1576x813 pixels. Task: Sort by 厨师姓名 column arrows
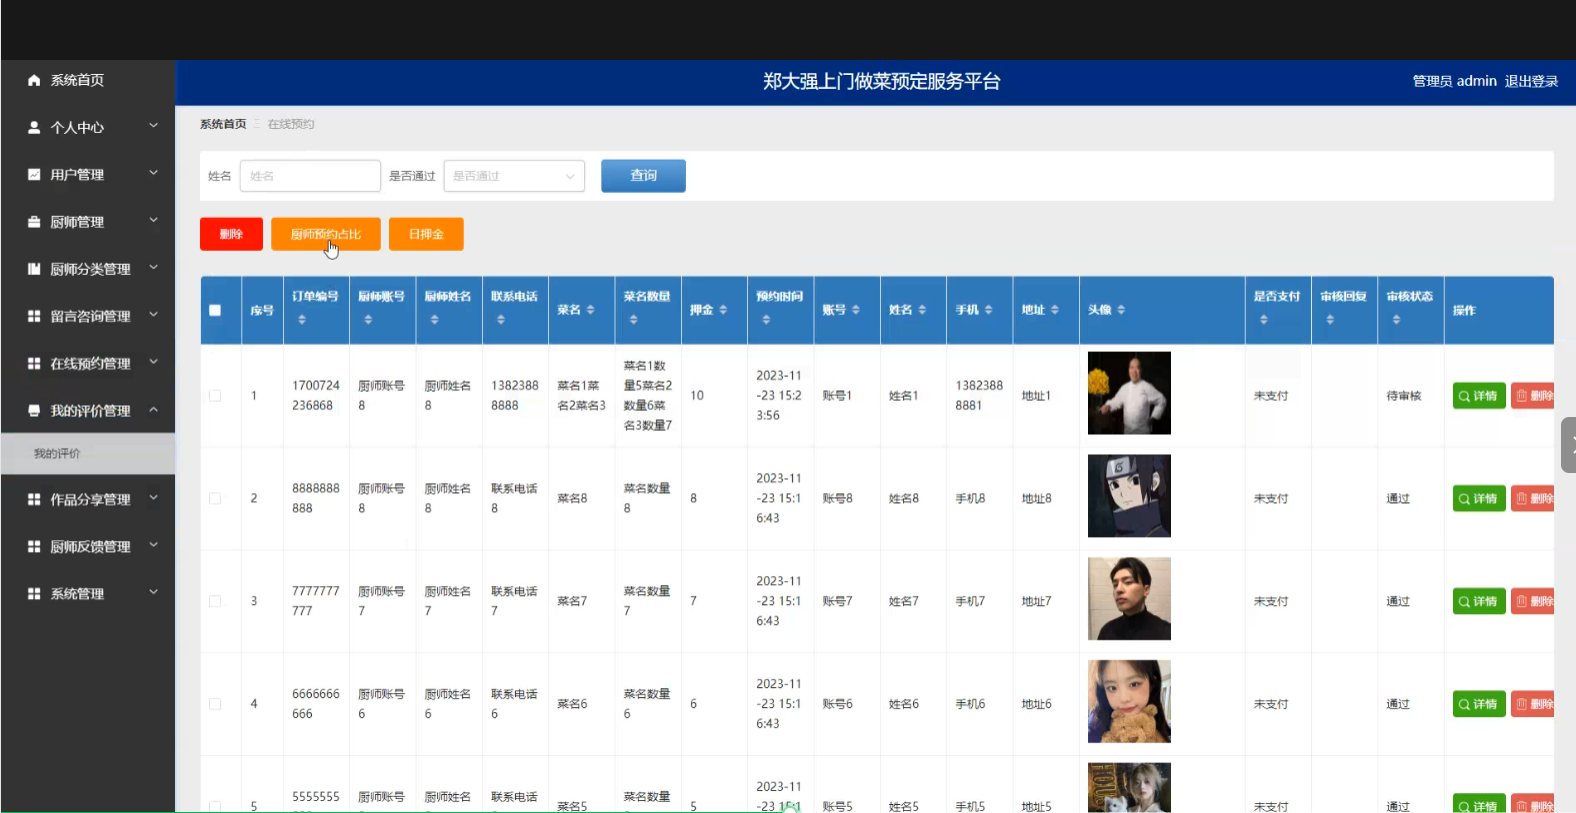[434, 319]
